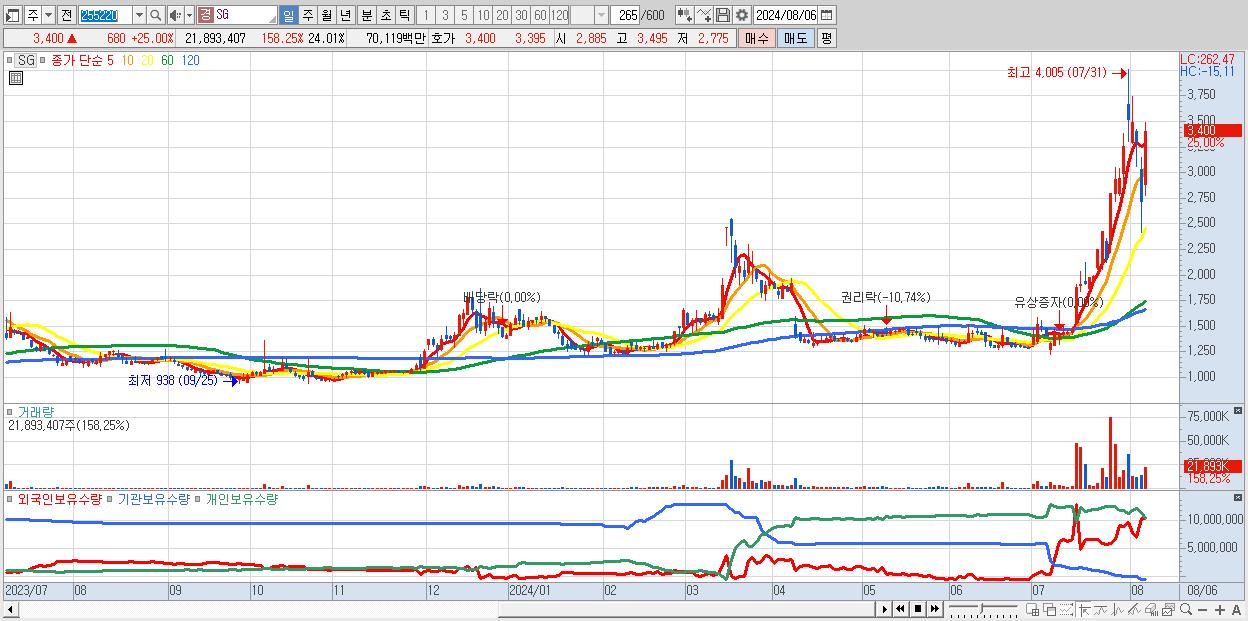Fast-forward chart replay button
The image size is (1248, 621).
tap(934, 610)
